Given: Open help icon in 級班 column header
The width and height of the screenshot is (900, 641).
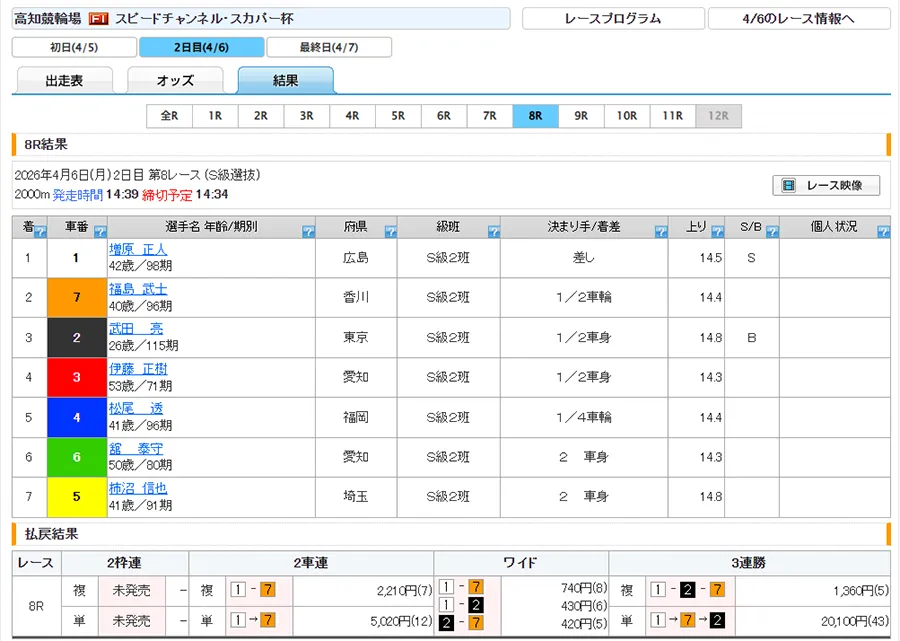Looking at the screenshot, I should tap(494, 232).
